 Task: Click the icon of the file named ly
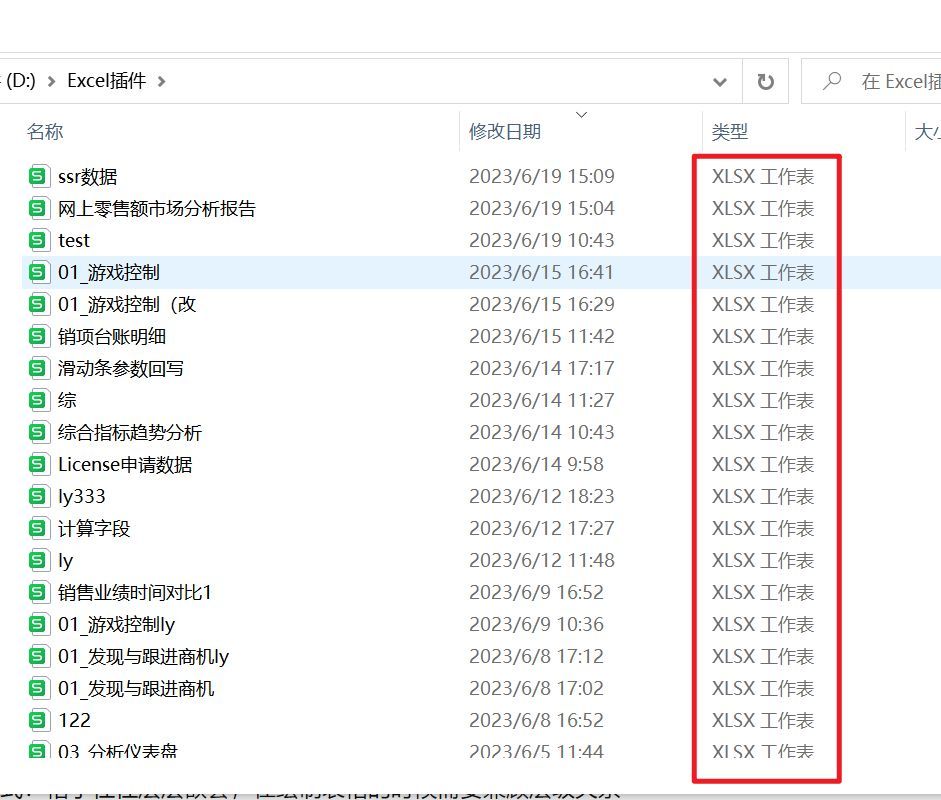38,560
